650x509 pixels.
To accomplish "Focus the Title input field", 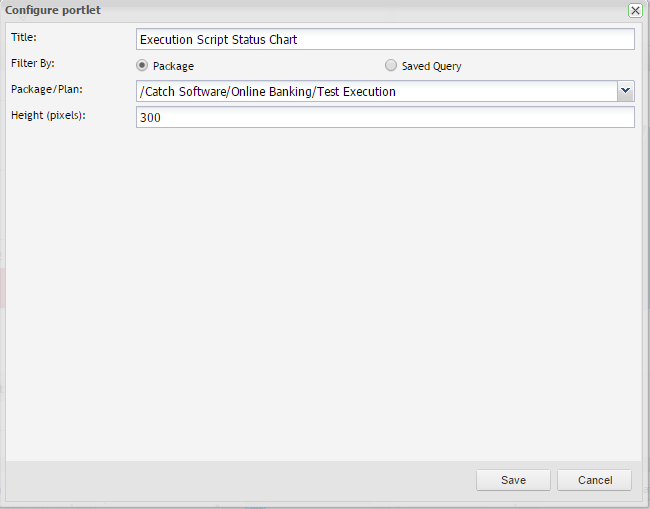I will [385, 40].
